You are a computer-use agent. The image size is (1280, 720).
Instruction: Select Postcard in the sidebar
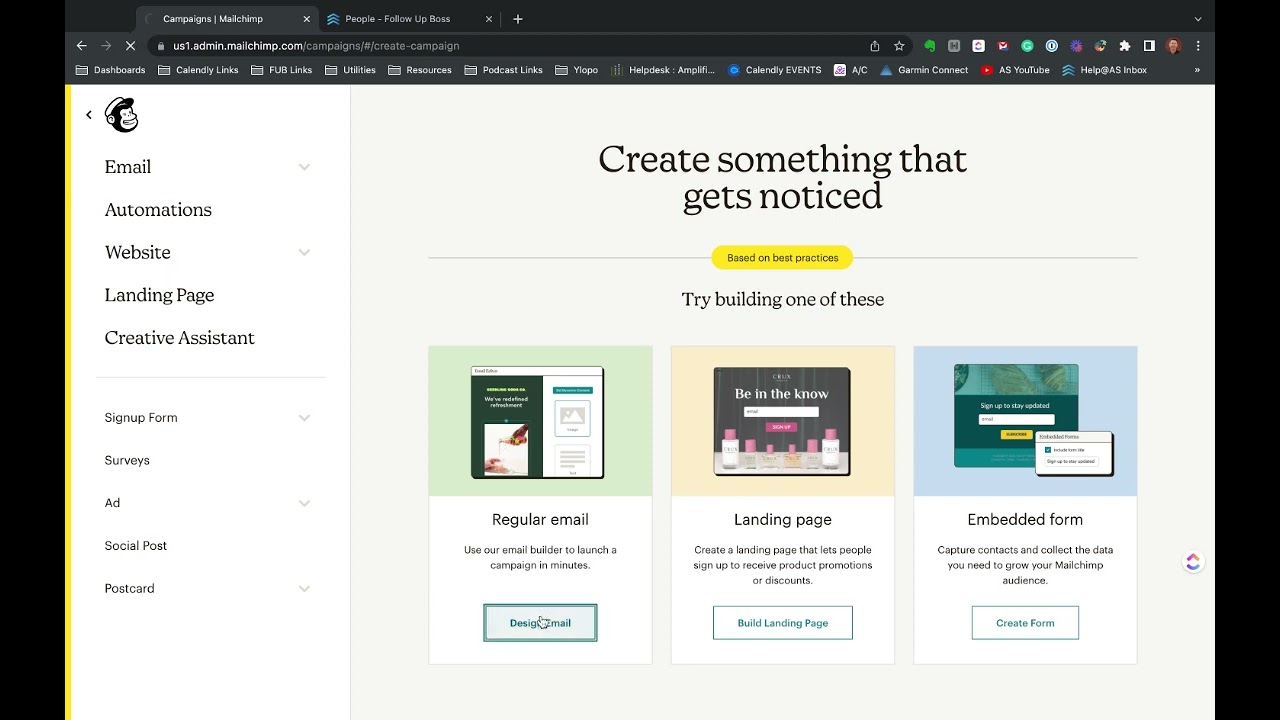coord(129,588)
